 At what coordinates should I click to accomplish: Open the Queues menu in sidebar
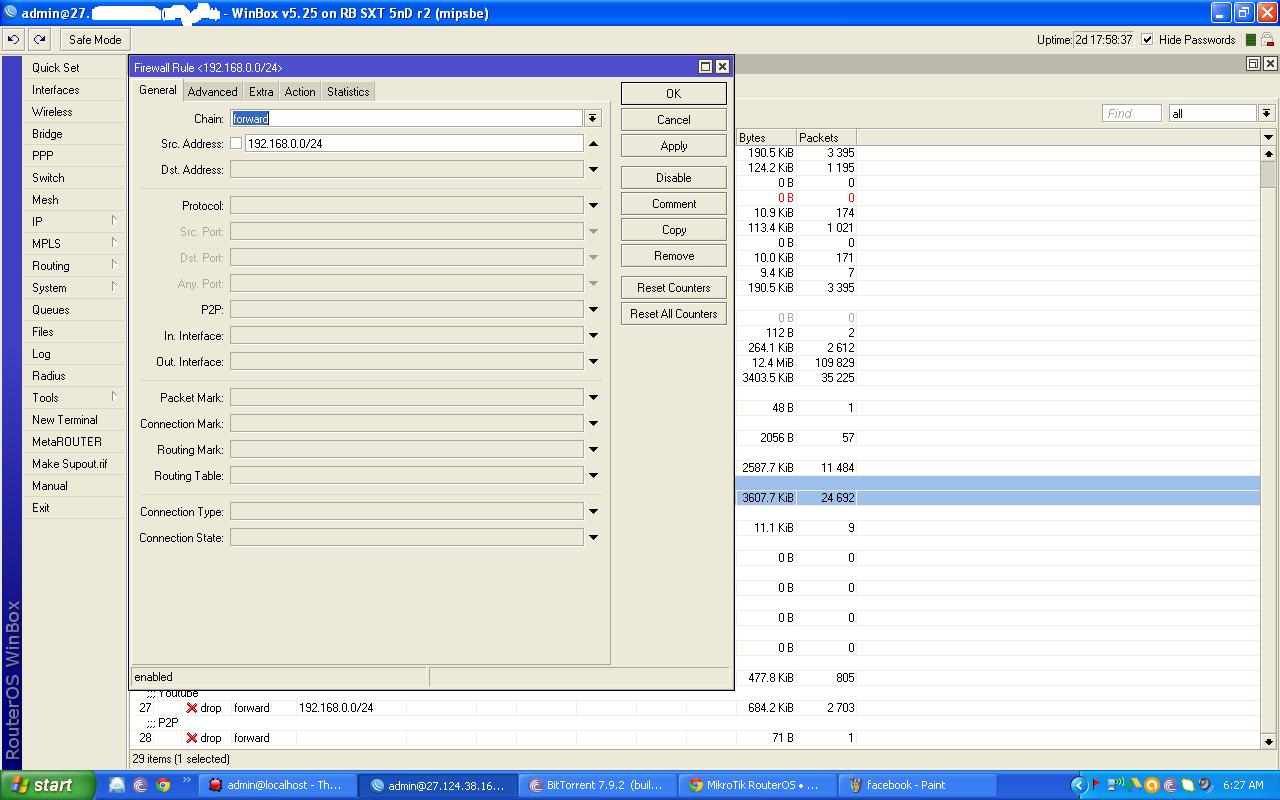50,310
